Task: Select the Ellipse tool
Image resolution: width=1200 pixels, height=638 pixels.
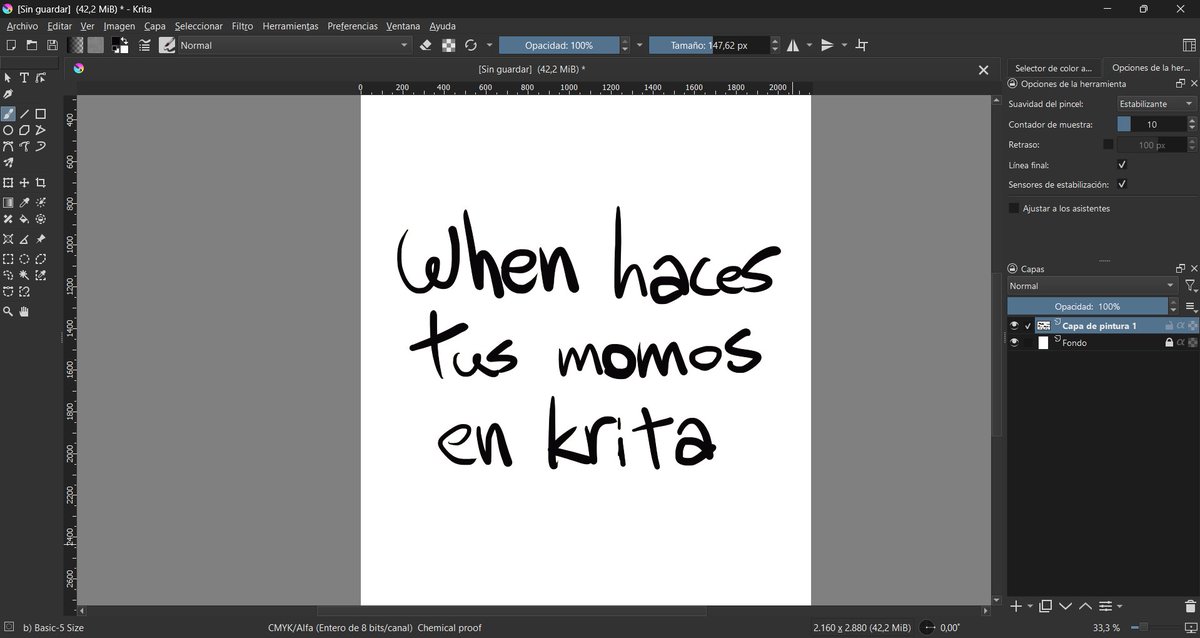Action: point(8,130)
